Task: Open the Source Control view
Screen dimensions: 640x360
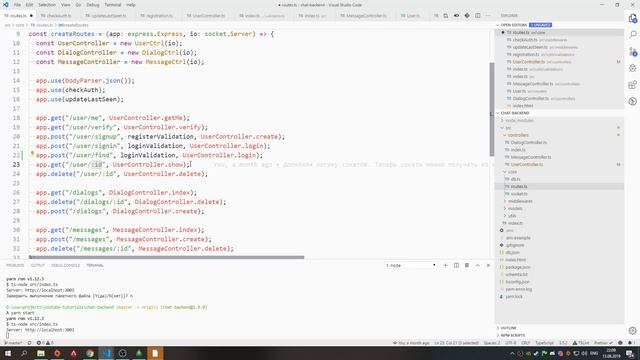Action: click(x=633, y=51)
